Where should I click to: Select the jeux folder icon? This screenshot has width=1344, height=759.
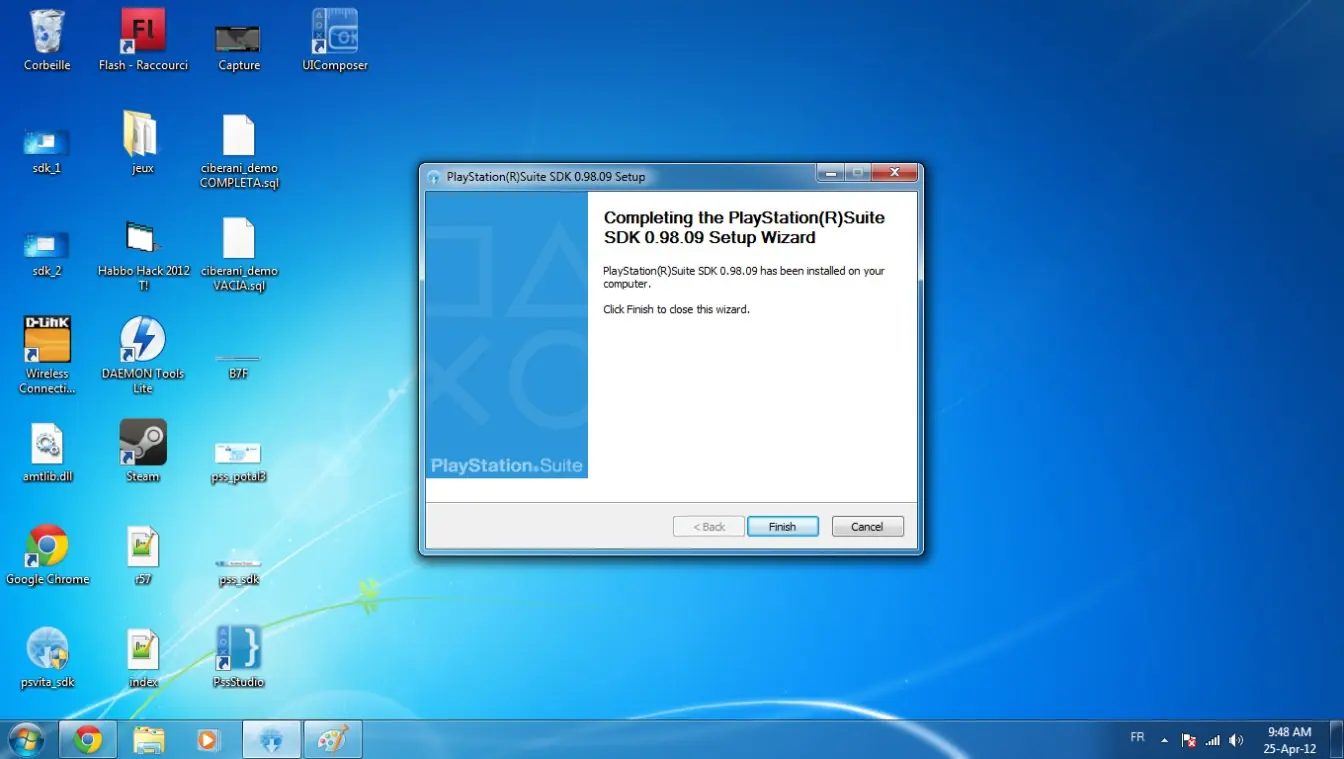[143, 143]
